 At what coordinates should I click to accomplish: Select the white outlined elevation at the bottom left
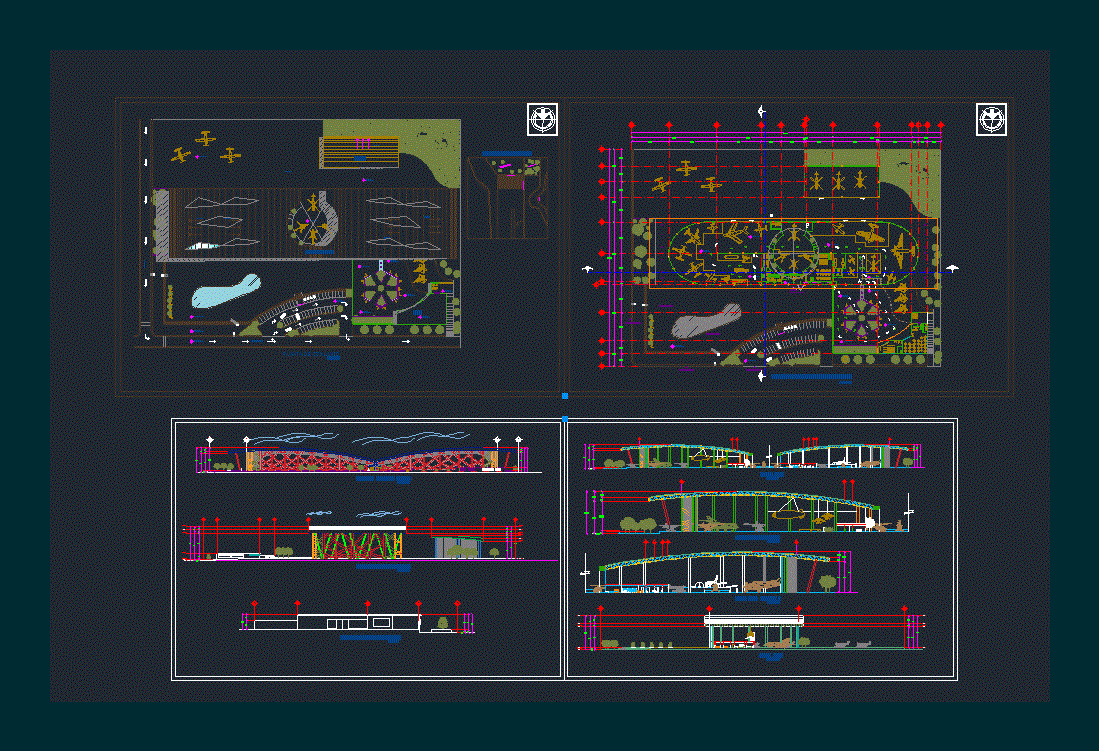coord(357,618)
